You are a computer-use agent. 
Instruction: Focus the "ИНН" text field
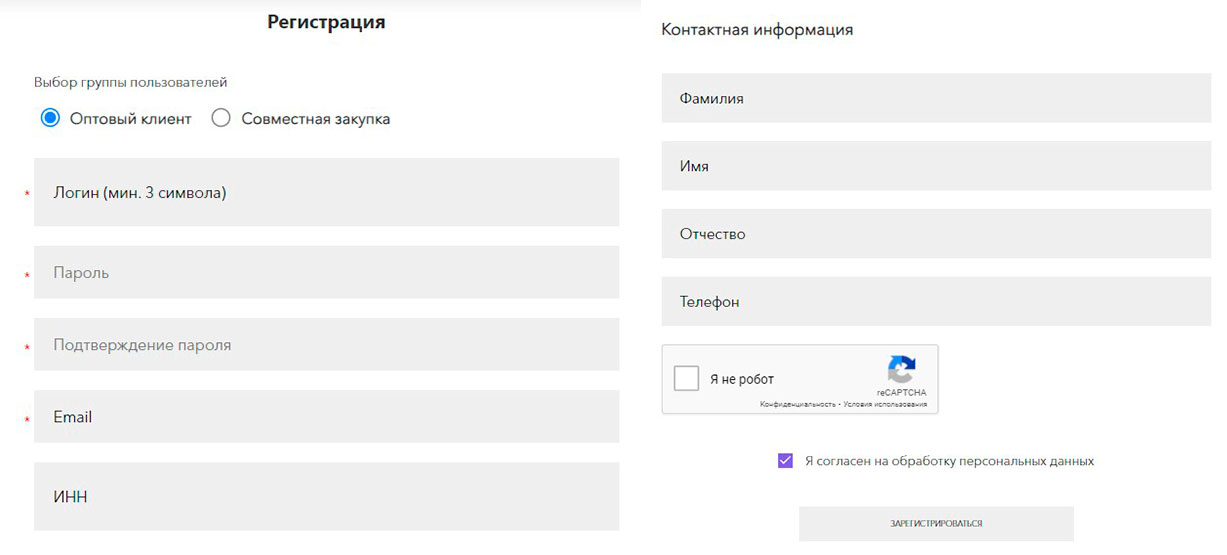(x=326, y=496)
